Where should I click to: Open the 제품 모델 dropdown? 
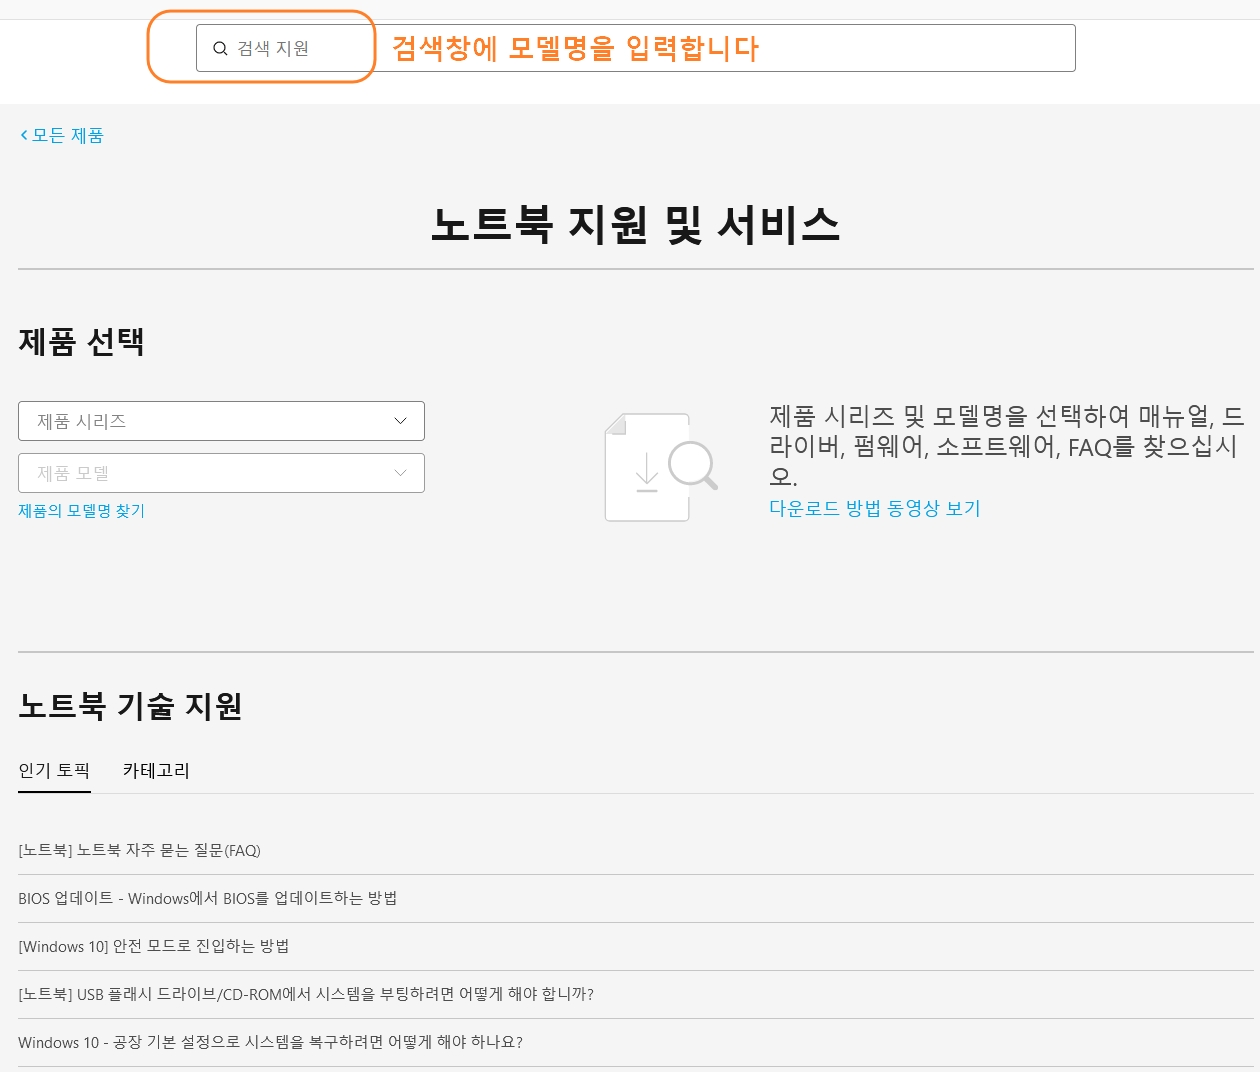click(x=221, y=473)
